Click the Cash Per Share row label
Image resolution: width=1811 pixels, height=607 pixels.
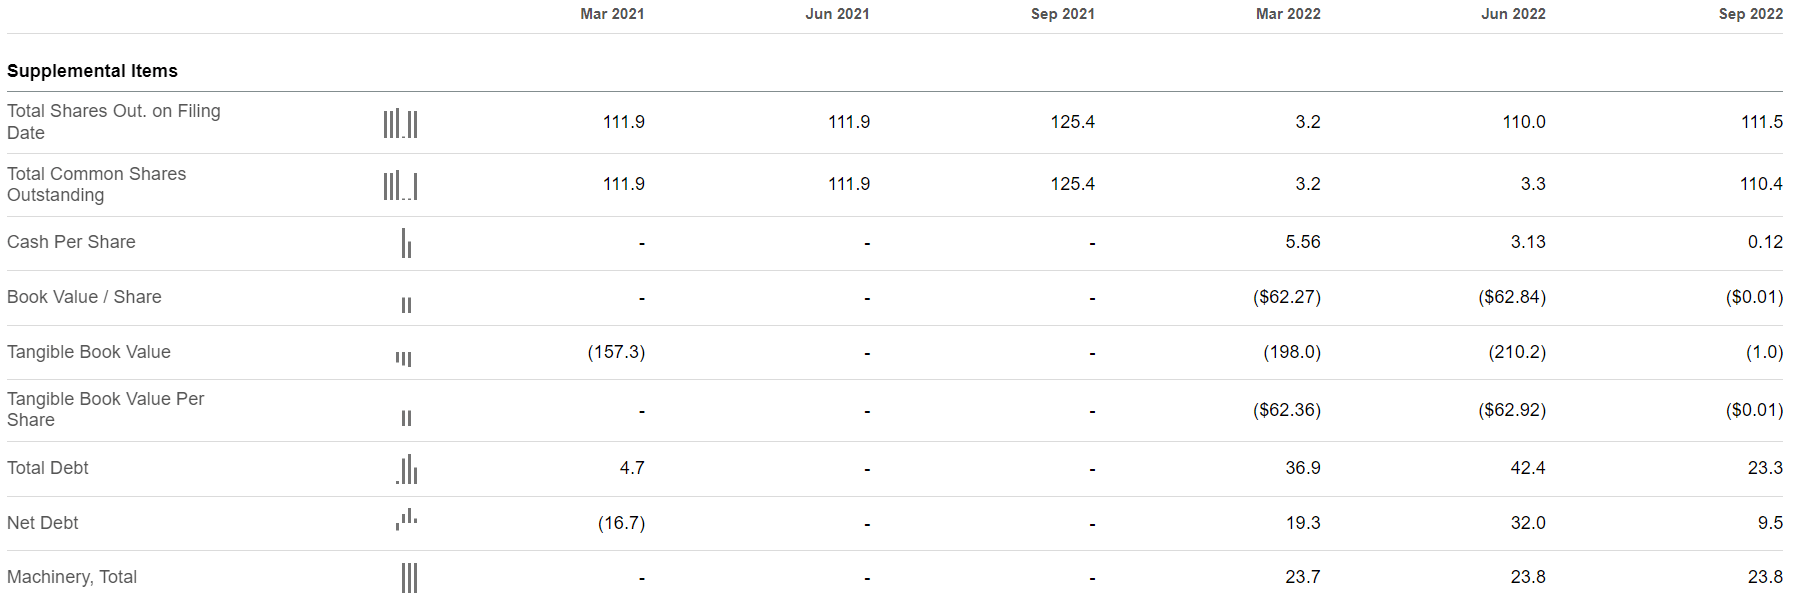click(x=71, y=242)
